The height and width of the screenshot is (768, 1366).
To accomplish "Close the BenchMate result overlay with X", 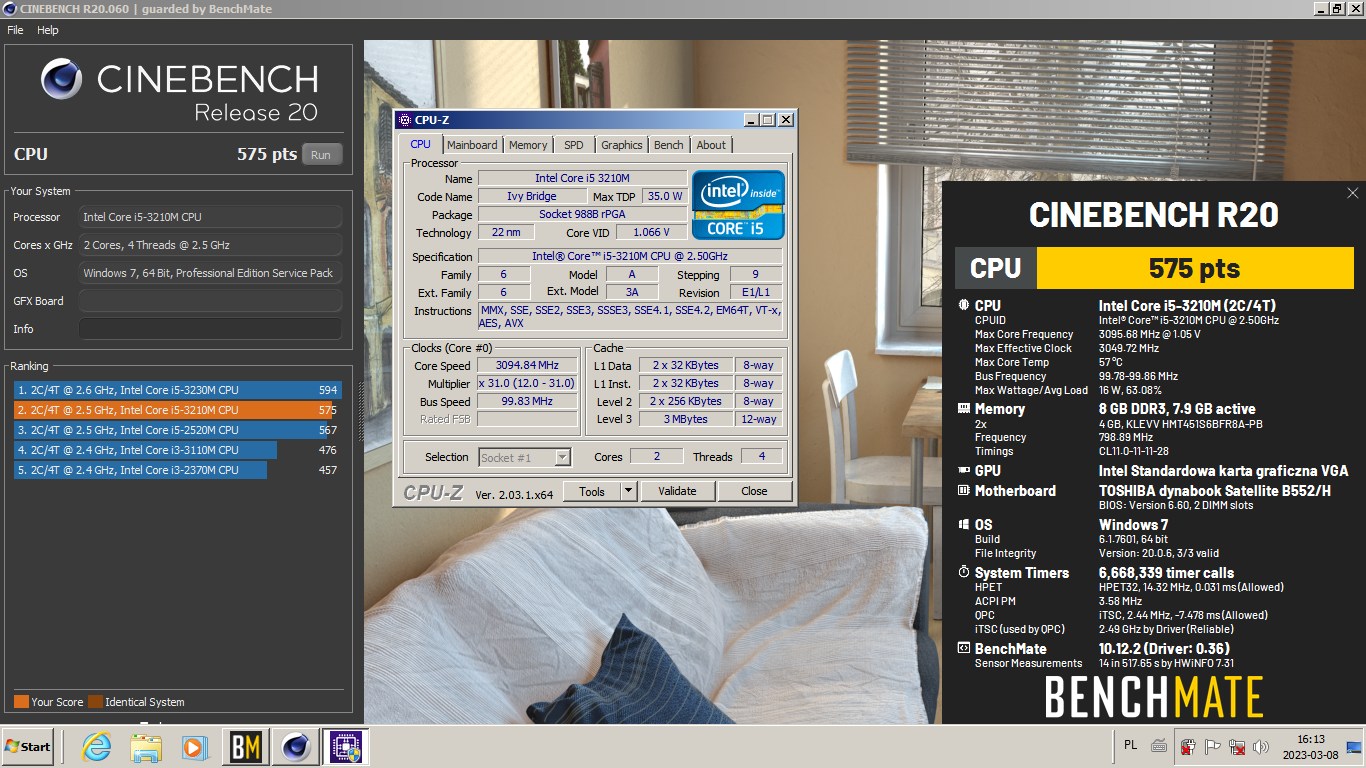I will click(1353, 193).
